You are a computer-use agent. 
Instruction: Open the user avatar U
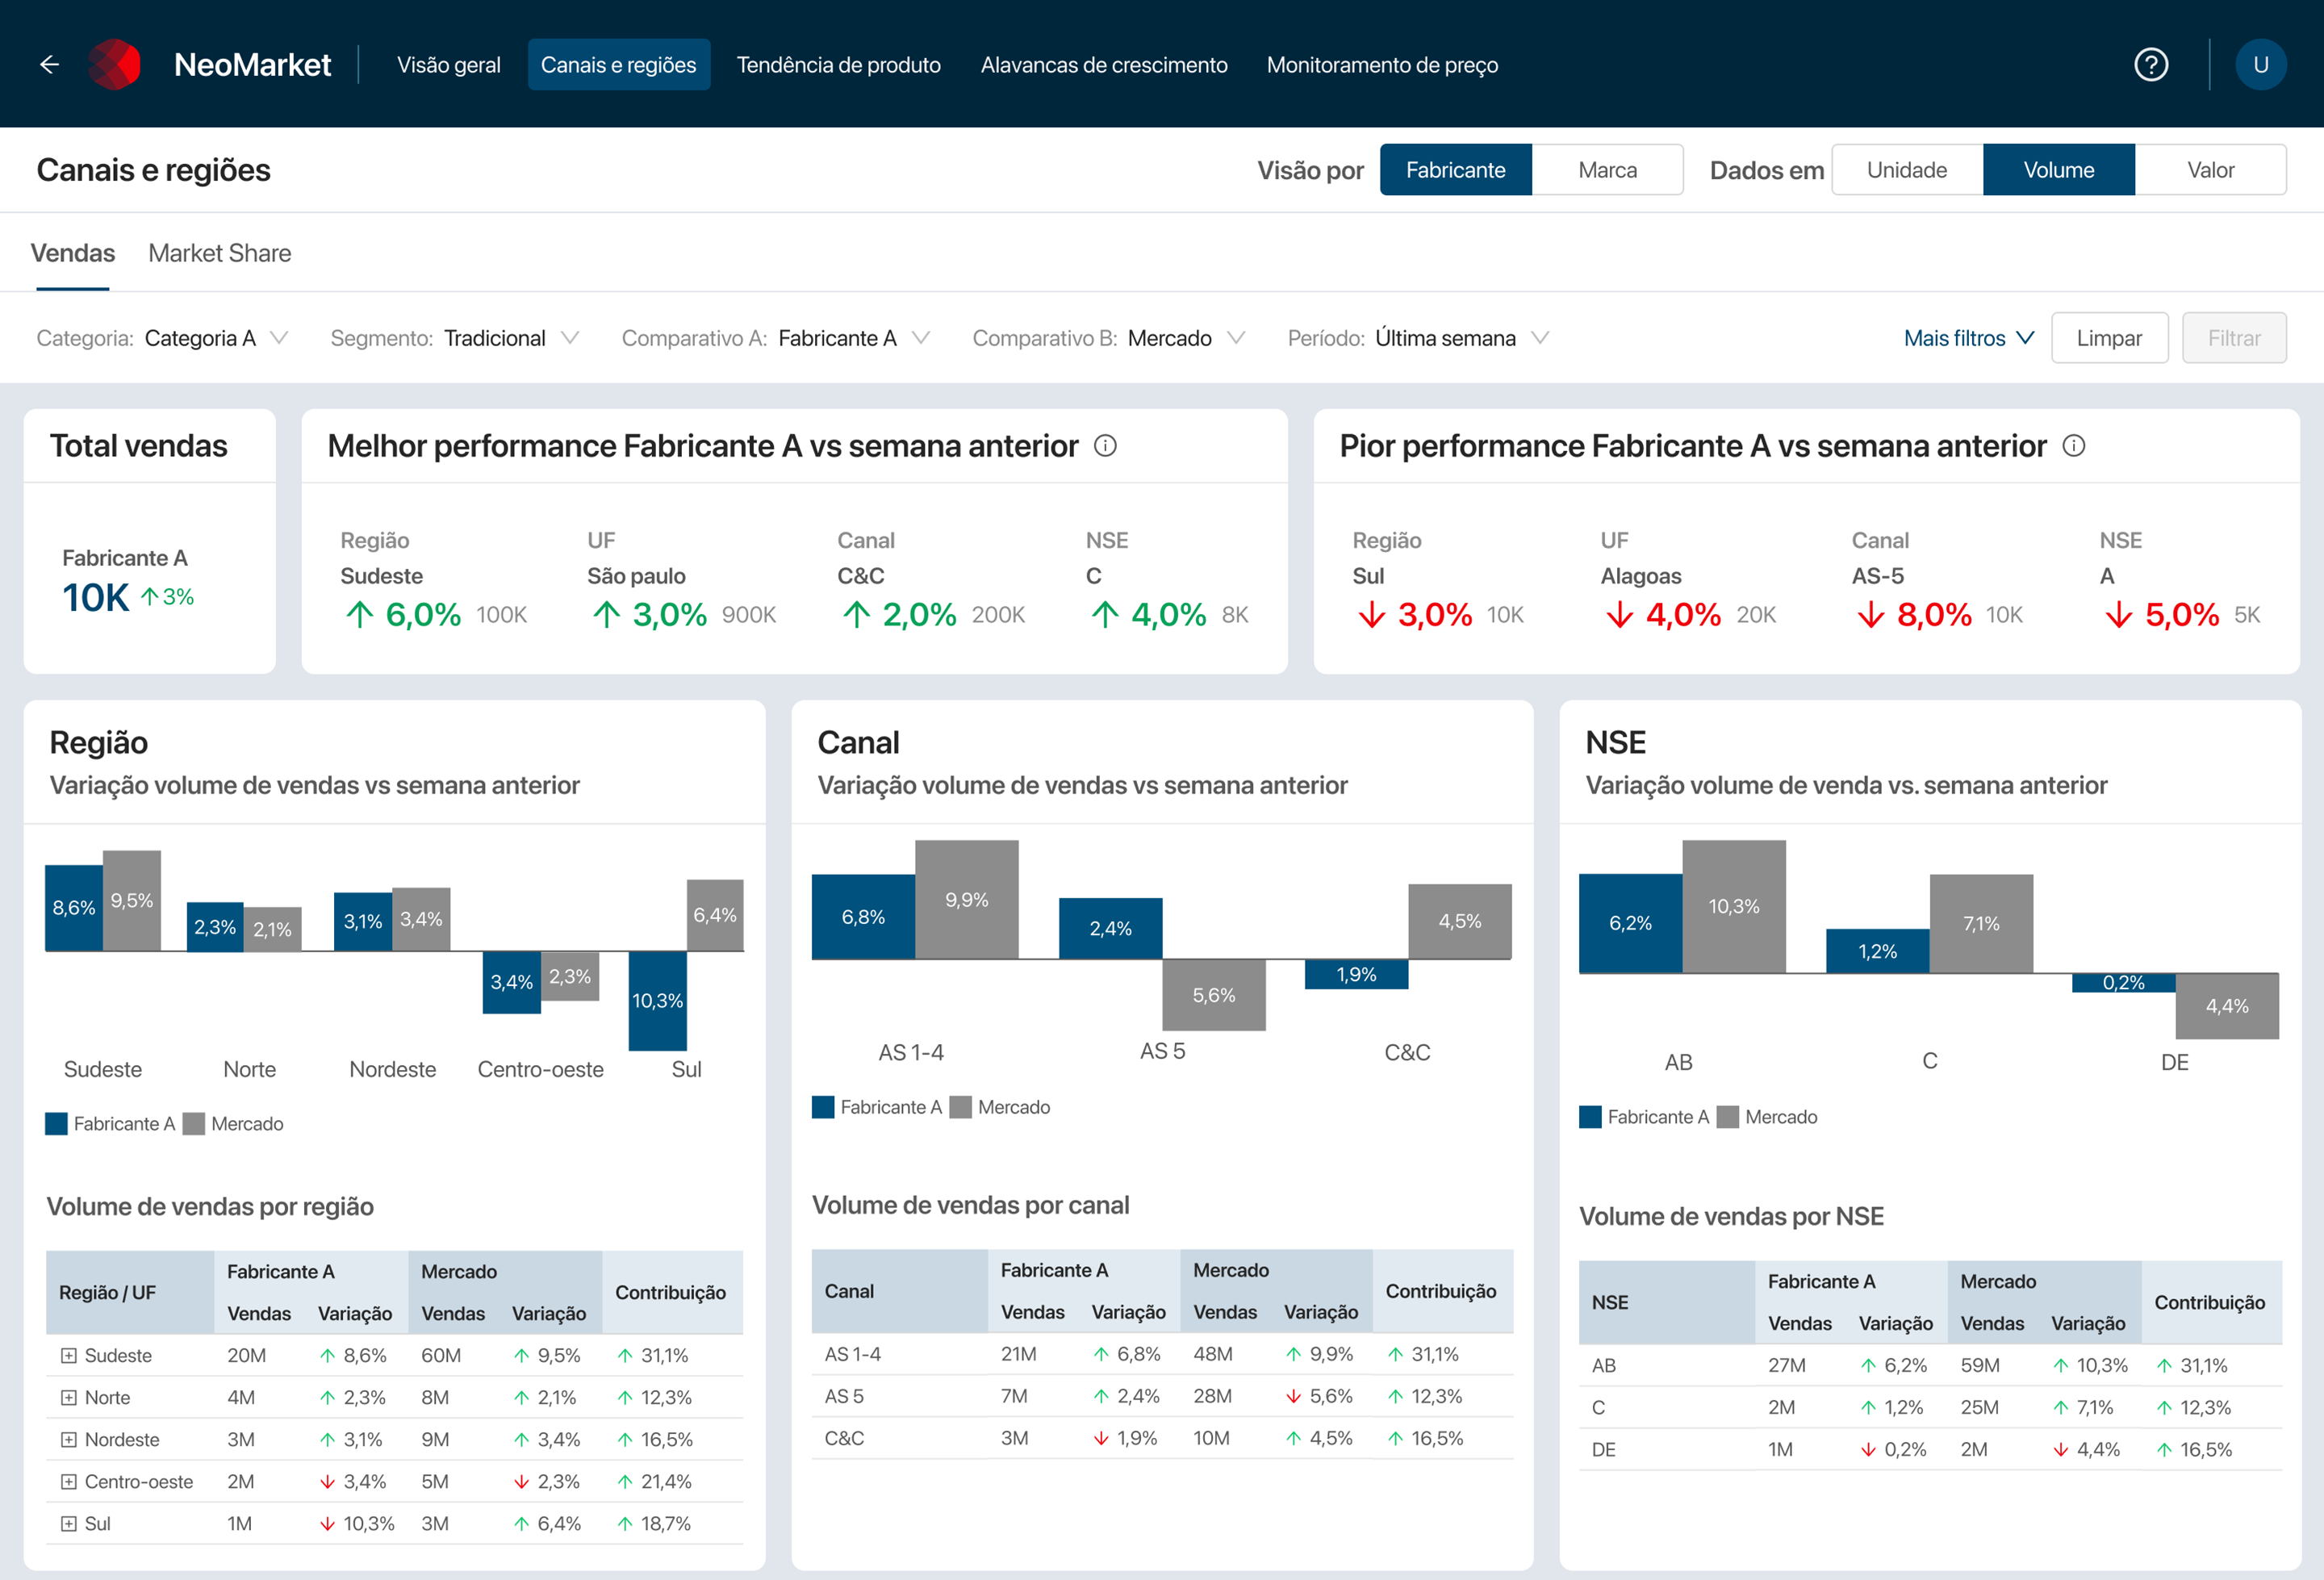coord(2260,65)
